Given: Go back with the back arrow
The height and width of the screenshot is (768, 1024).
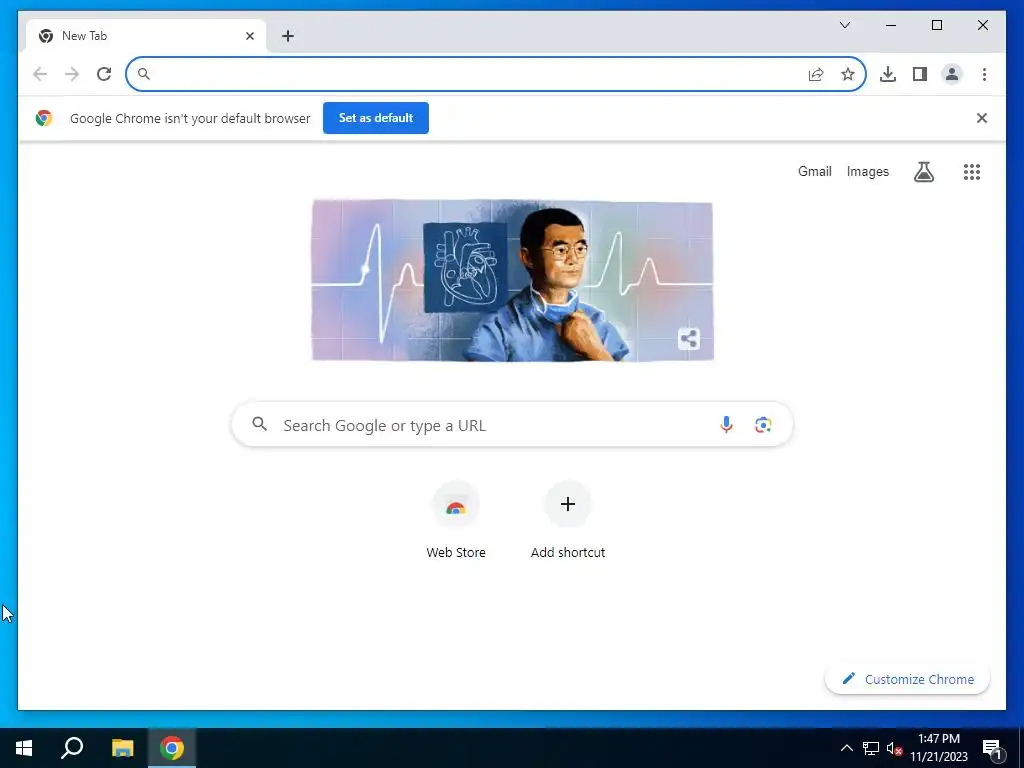Looking at the screenshot, I should click(40, 74).
